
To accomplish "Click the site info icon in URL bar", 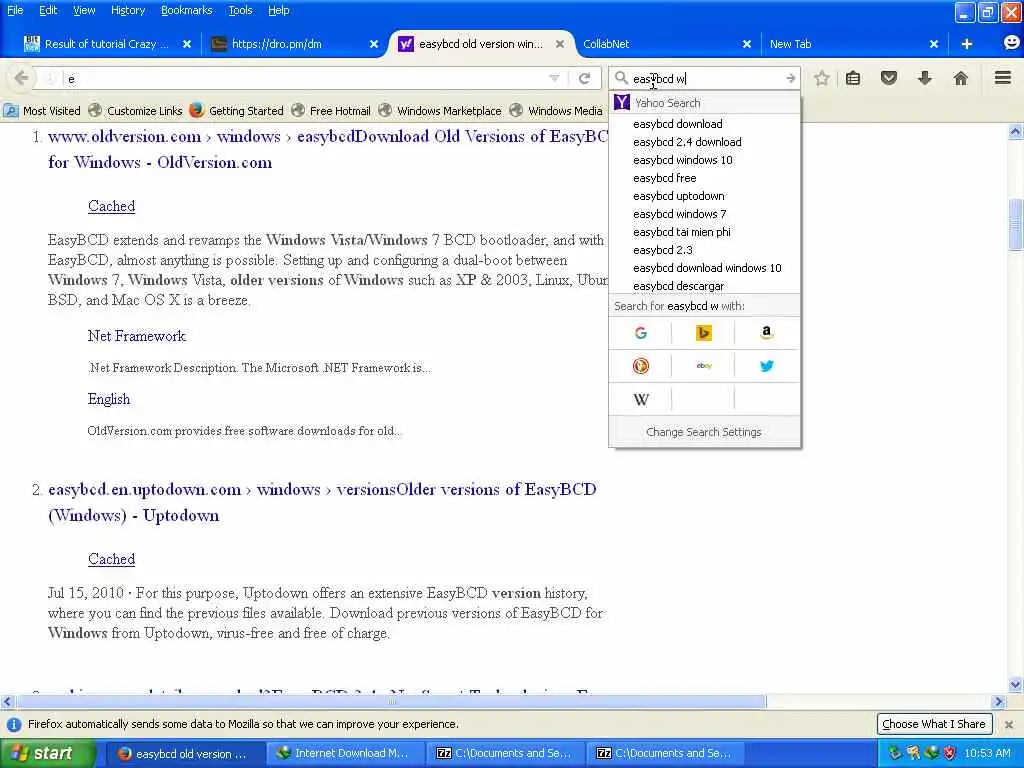I will (x=50, y=78).
